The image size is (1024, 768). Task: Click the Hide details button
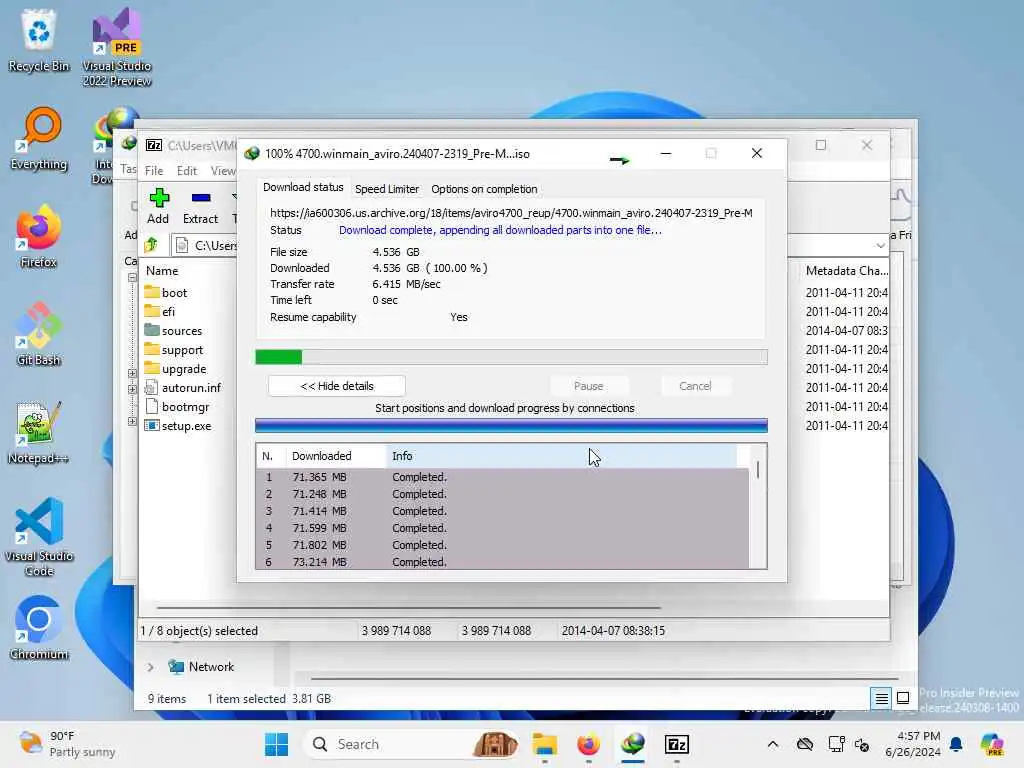tap(337, 386)
